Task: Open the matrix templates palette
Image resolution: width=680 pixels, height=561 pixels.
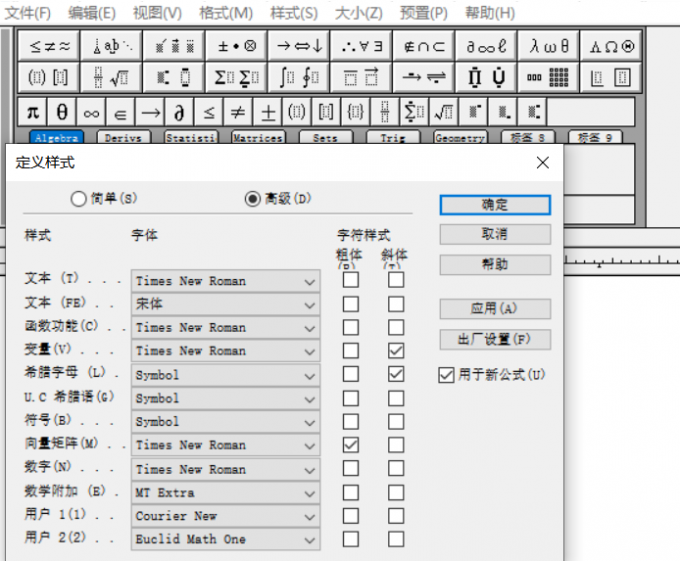Action: (x=549, y=77)
